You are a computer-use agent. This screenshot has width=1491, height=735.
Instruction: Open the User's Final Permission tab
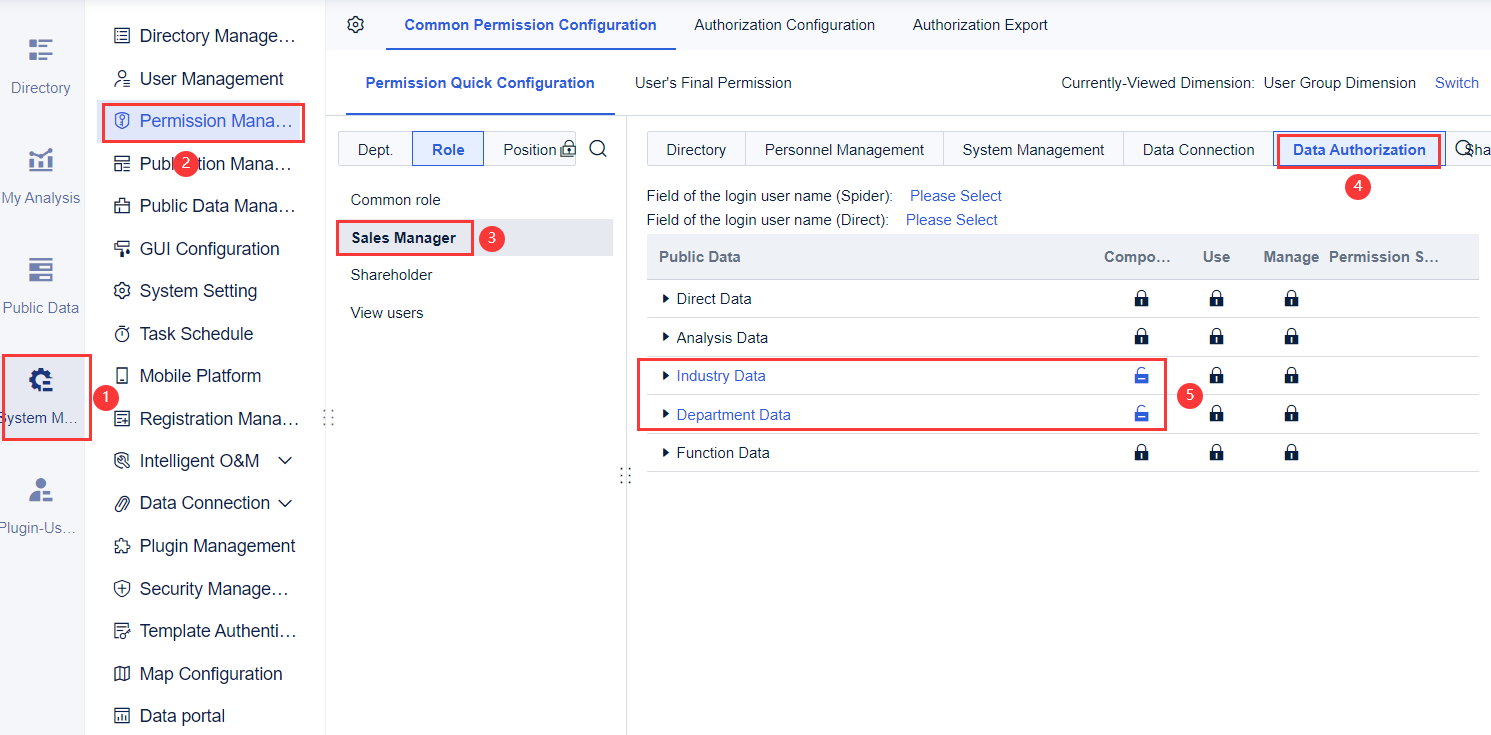pos(712,83)
